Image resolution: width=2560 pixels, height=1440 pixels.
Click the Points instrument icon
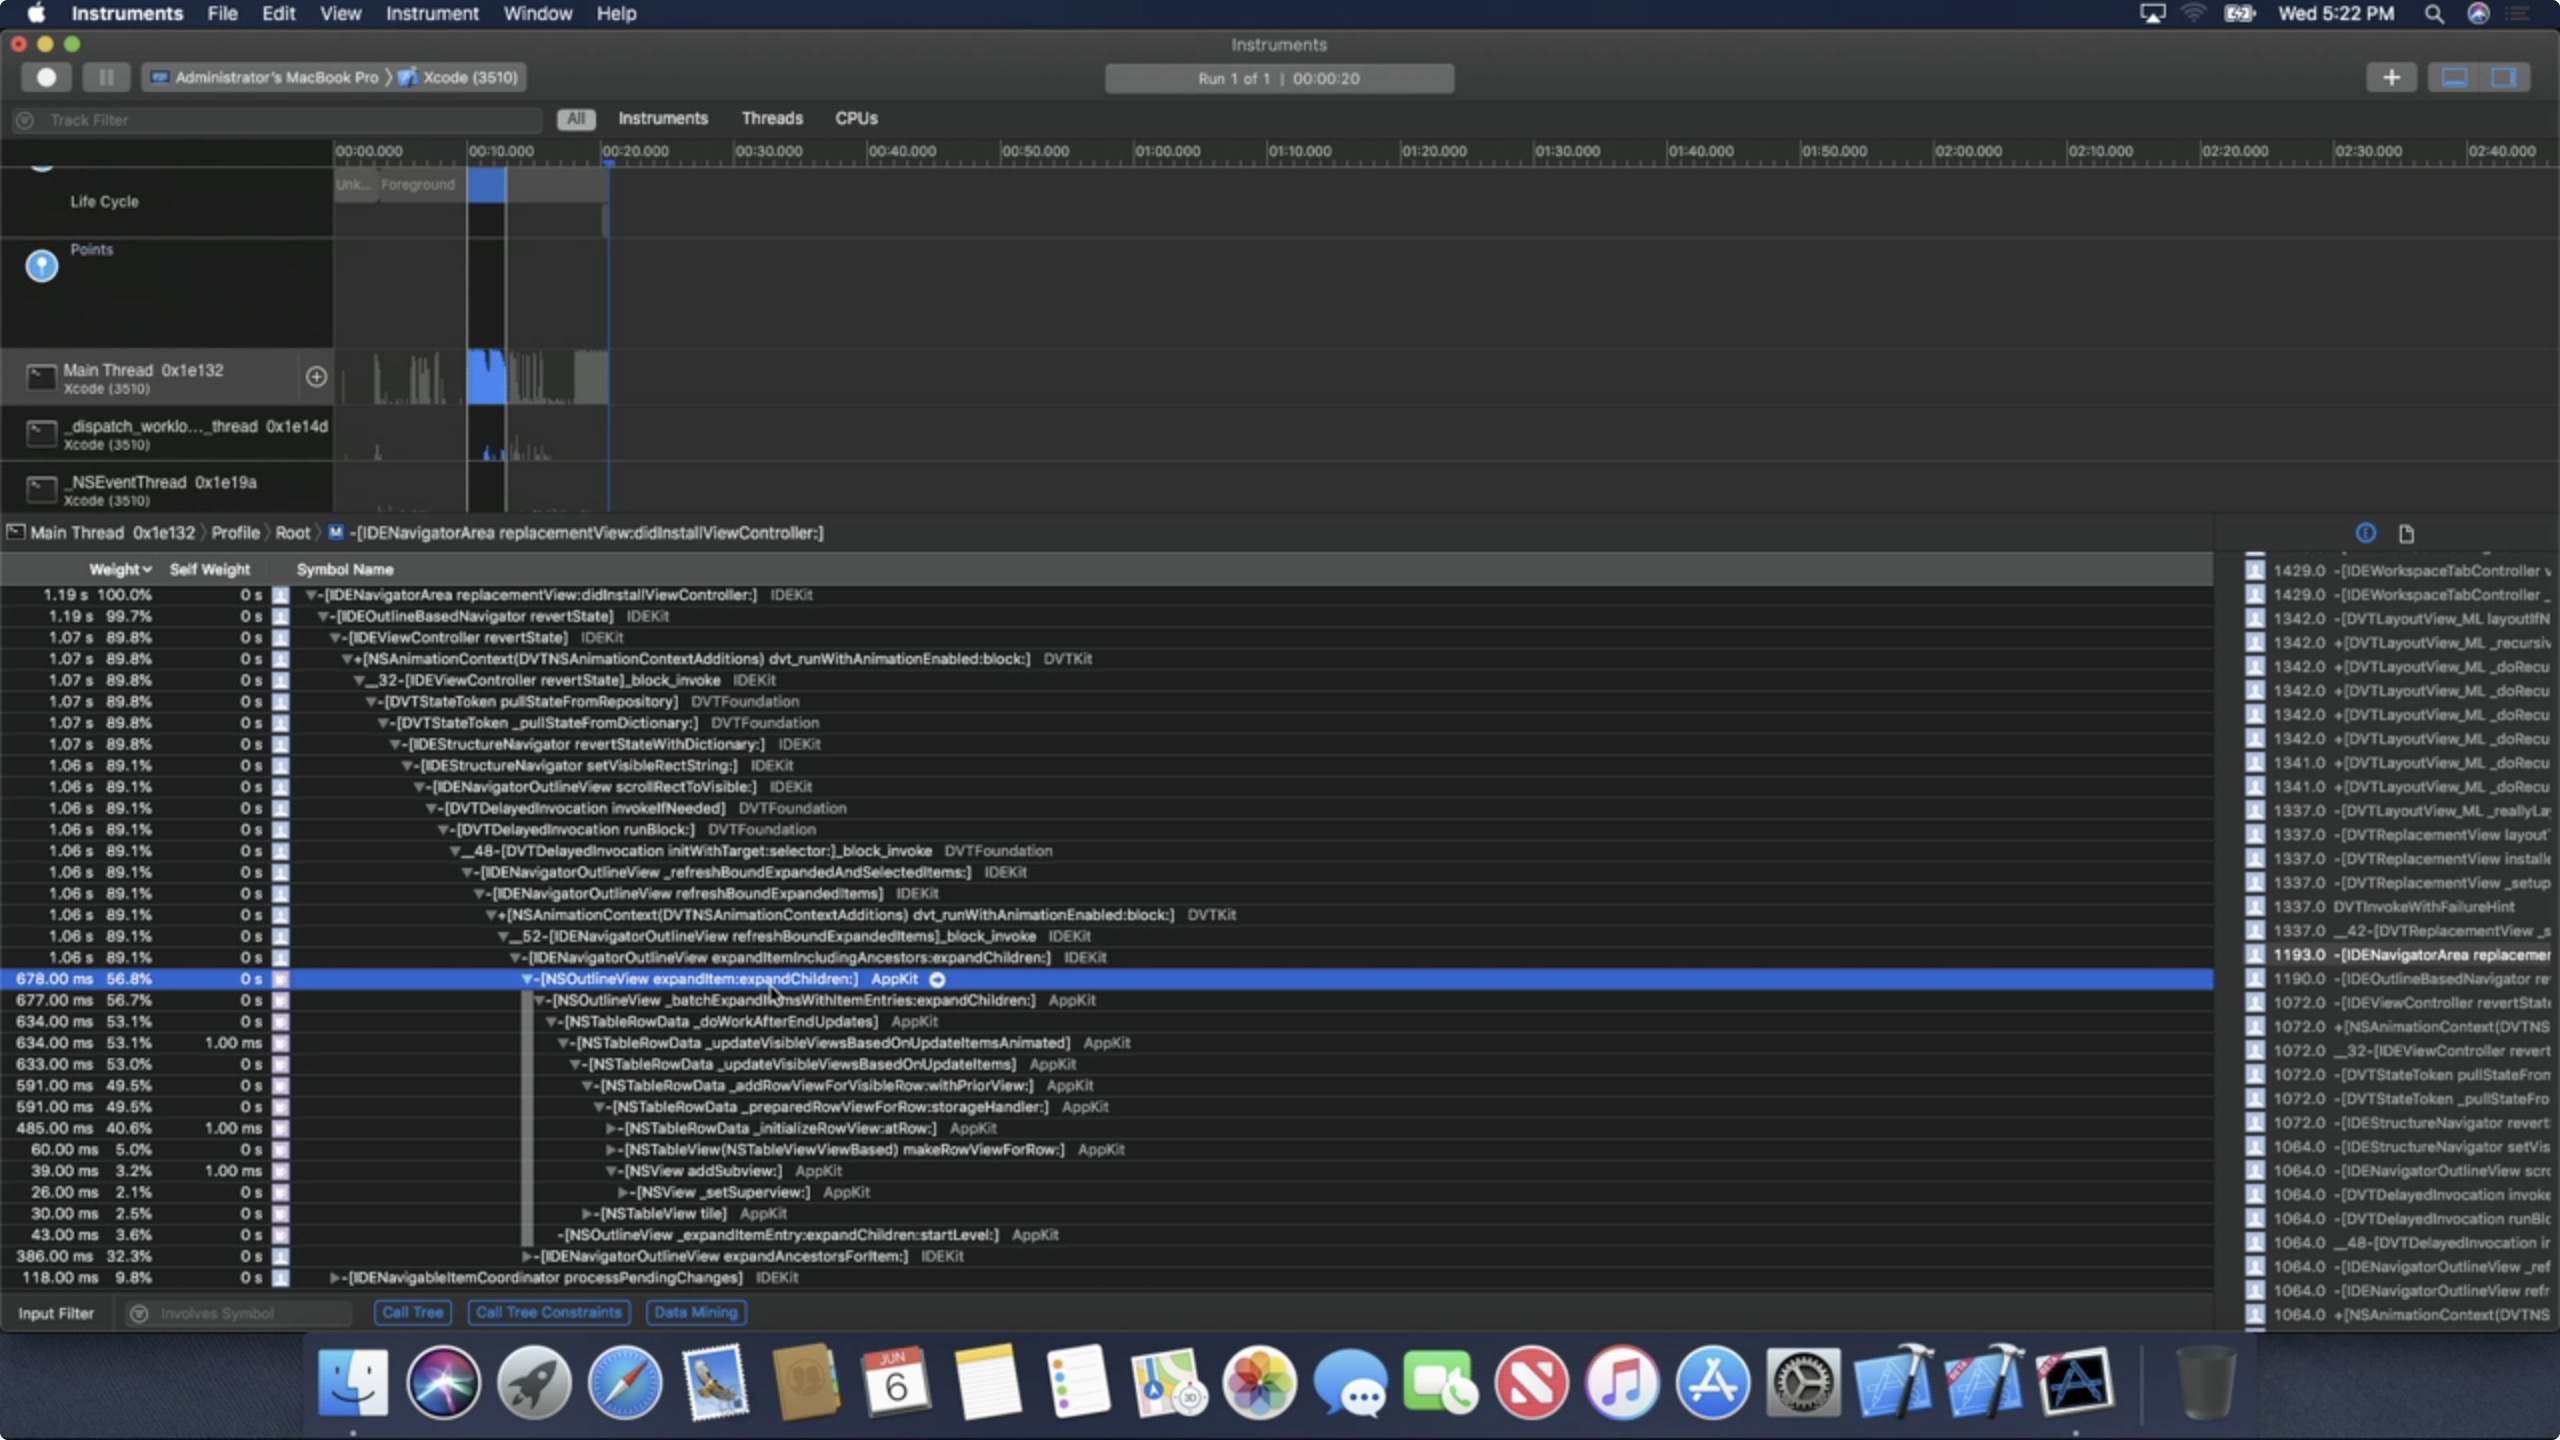coord(42,265)
